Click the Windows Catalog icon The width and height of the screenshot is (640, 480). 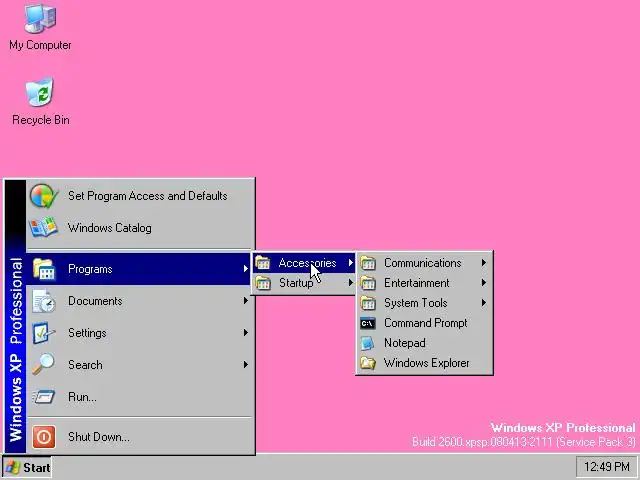[x=43, y=227]
